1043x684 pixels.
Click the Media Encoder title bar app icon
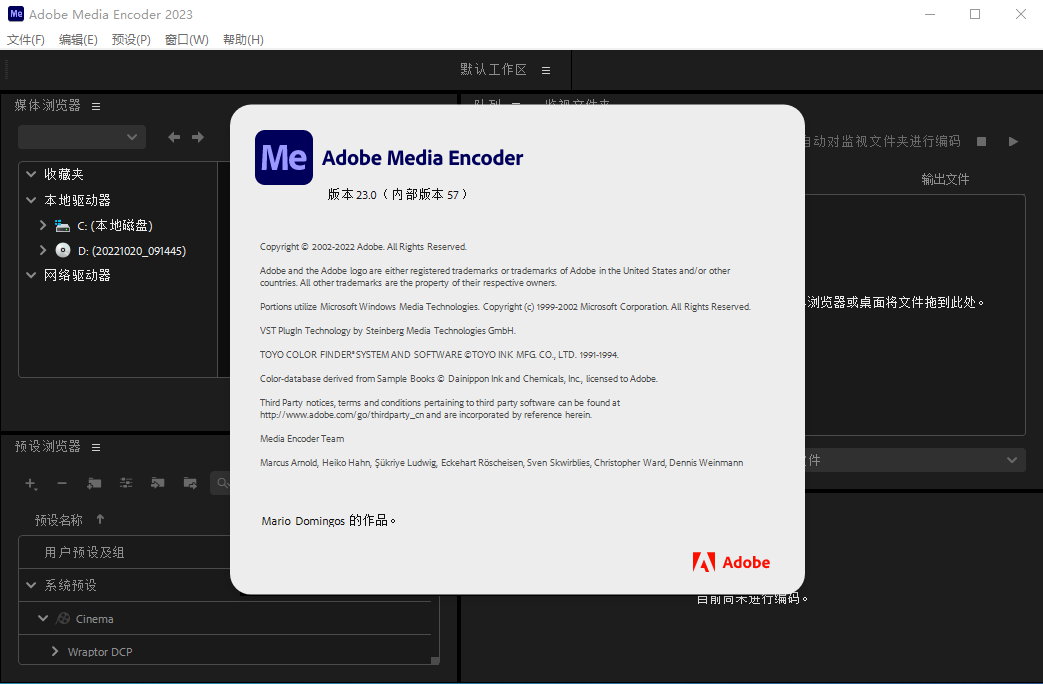(x=16, y=14)
